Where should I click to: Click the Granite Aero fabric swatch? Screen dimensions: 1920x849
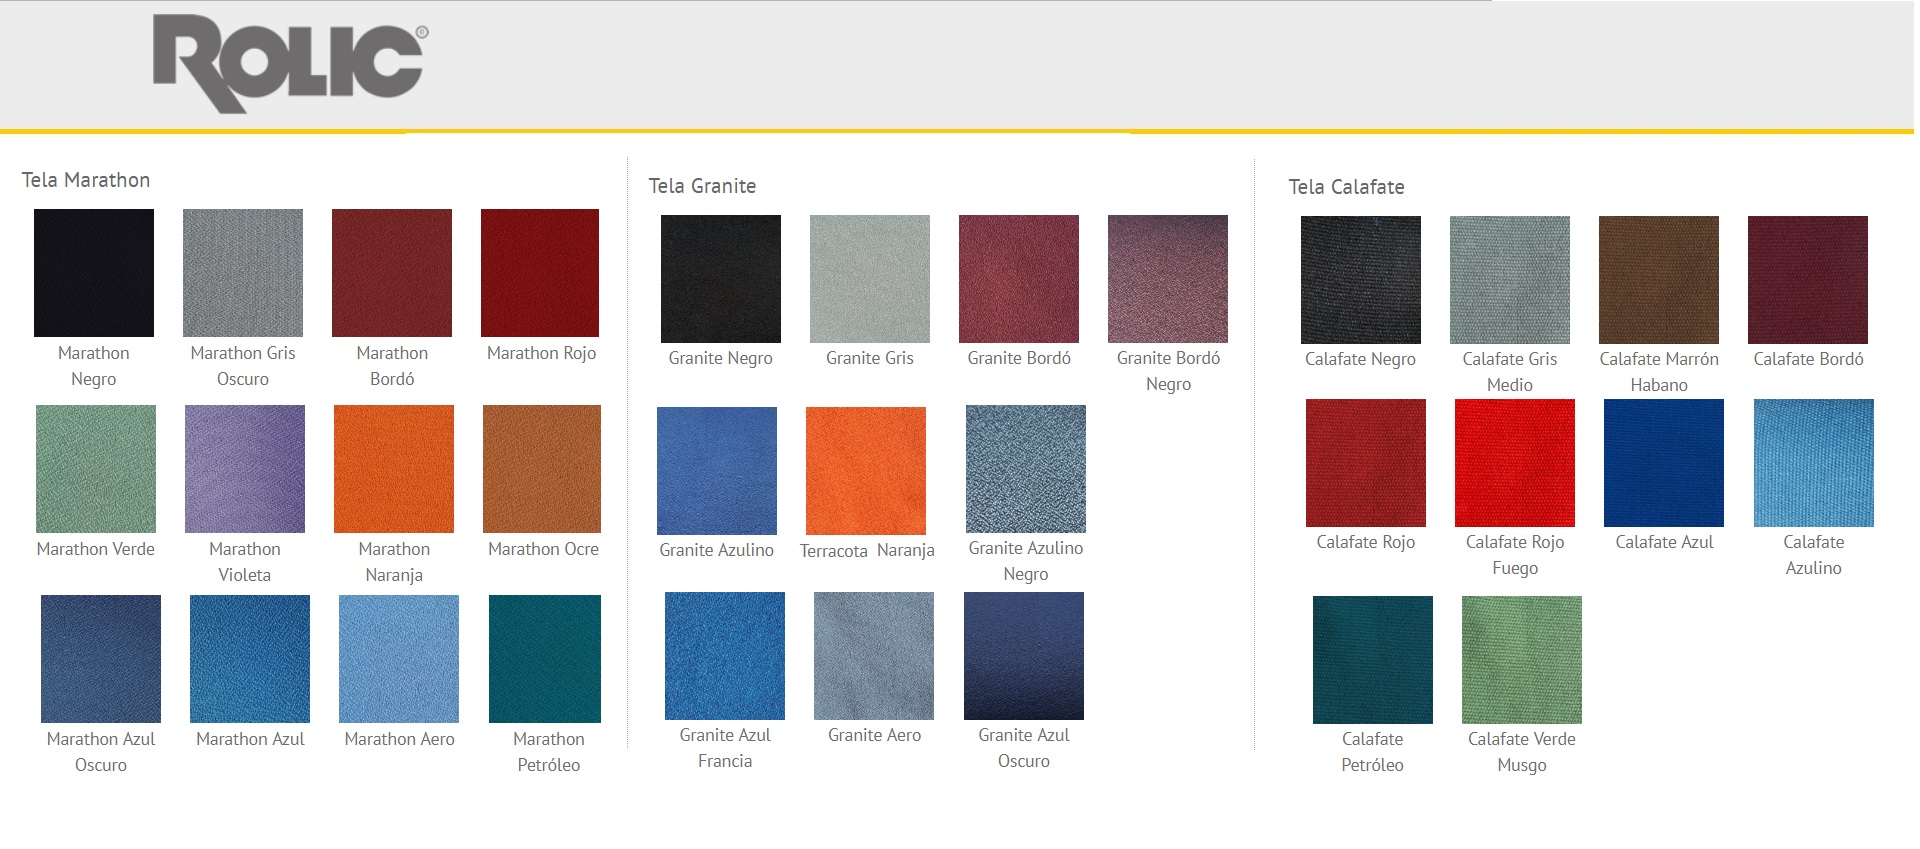coord(874,655)
